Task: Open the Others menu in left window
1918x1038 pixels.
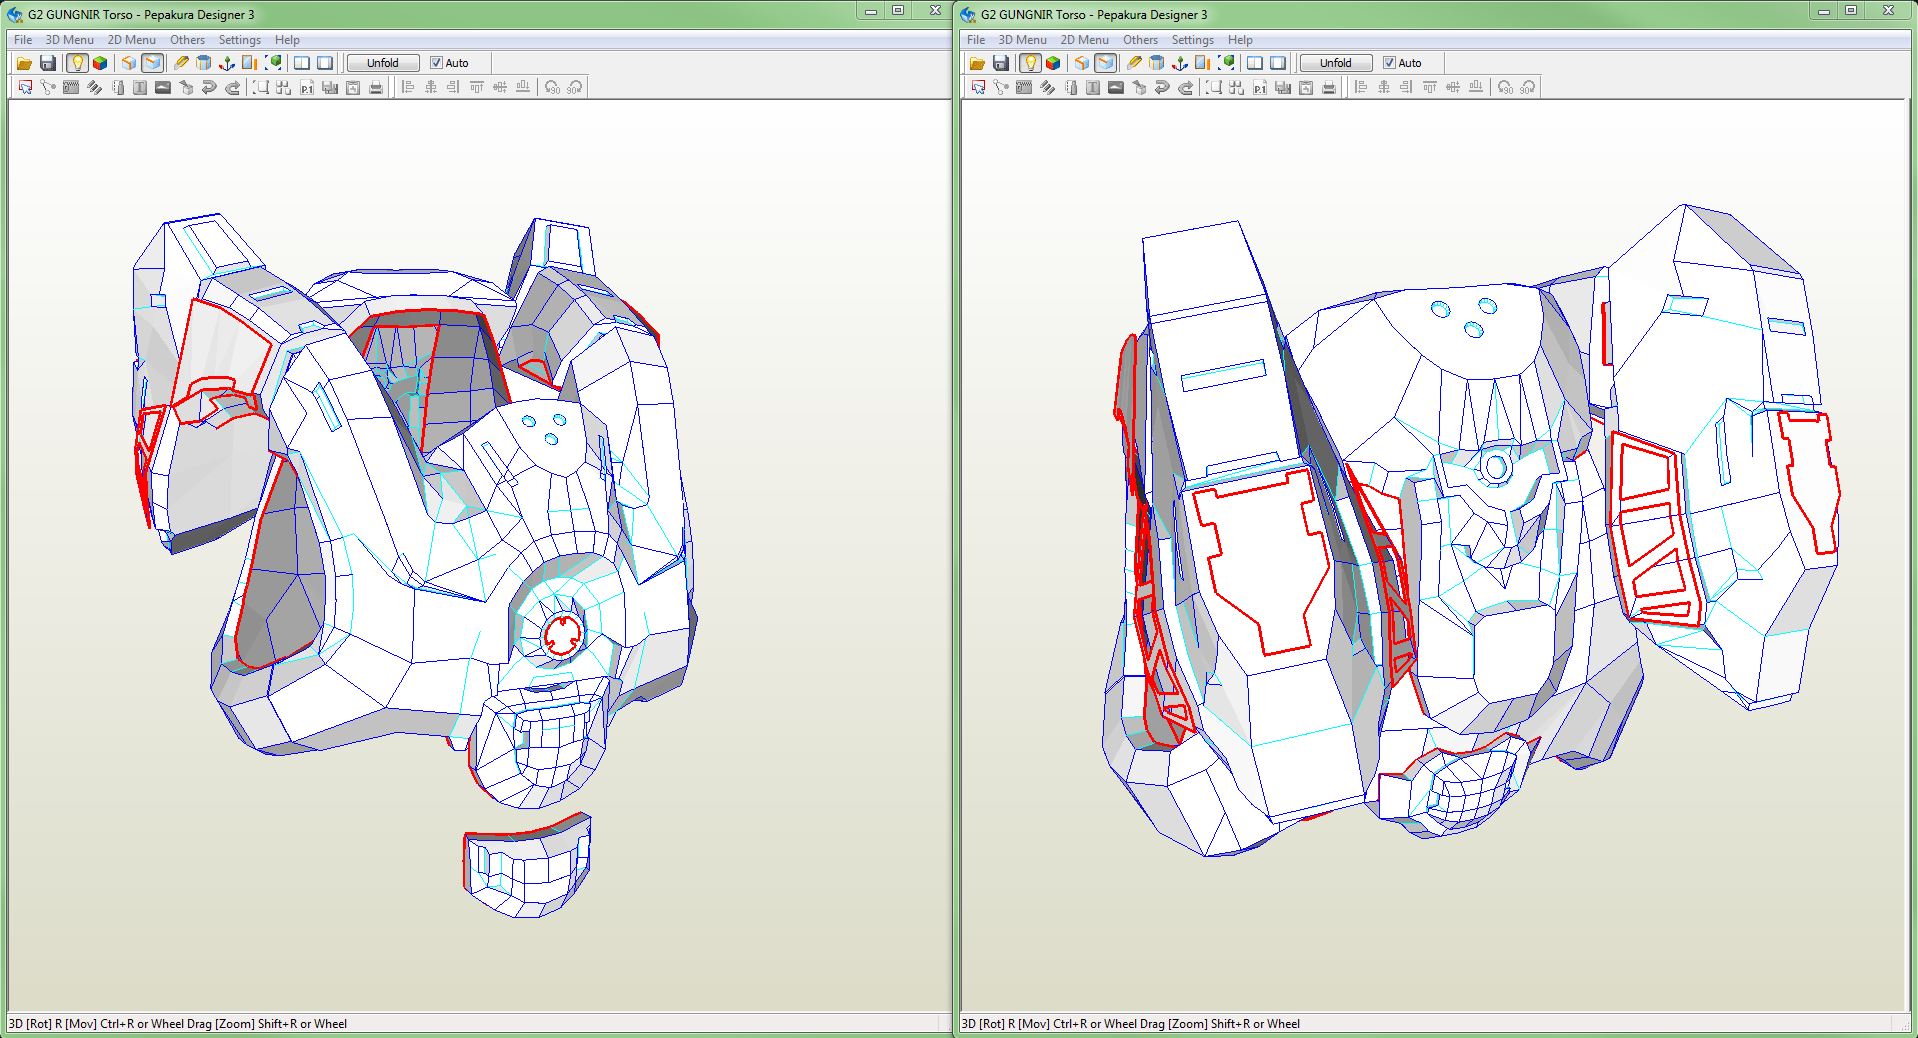Action: pyautogui.click(x=187, y=40)
